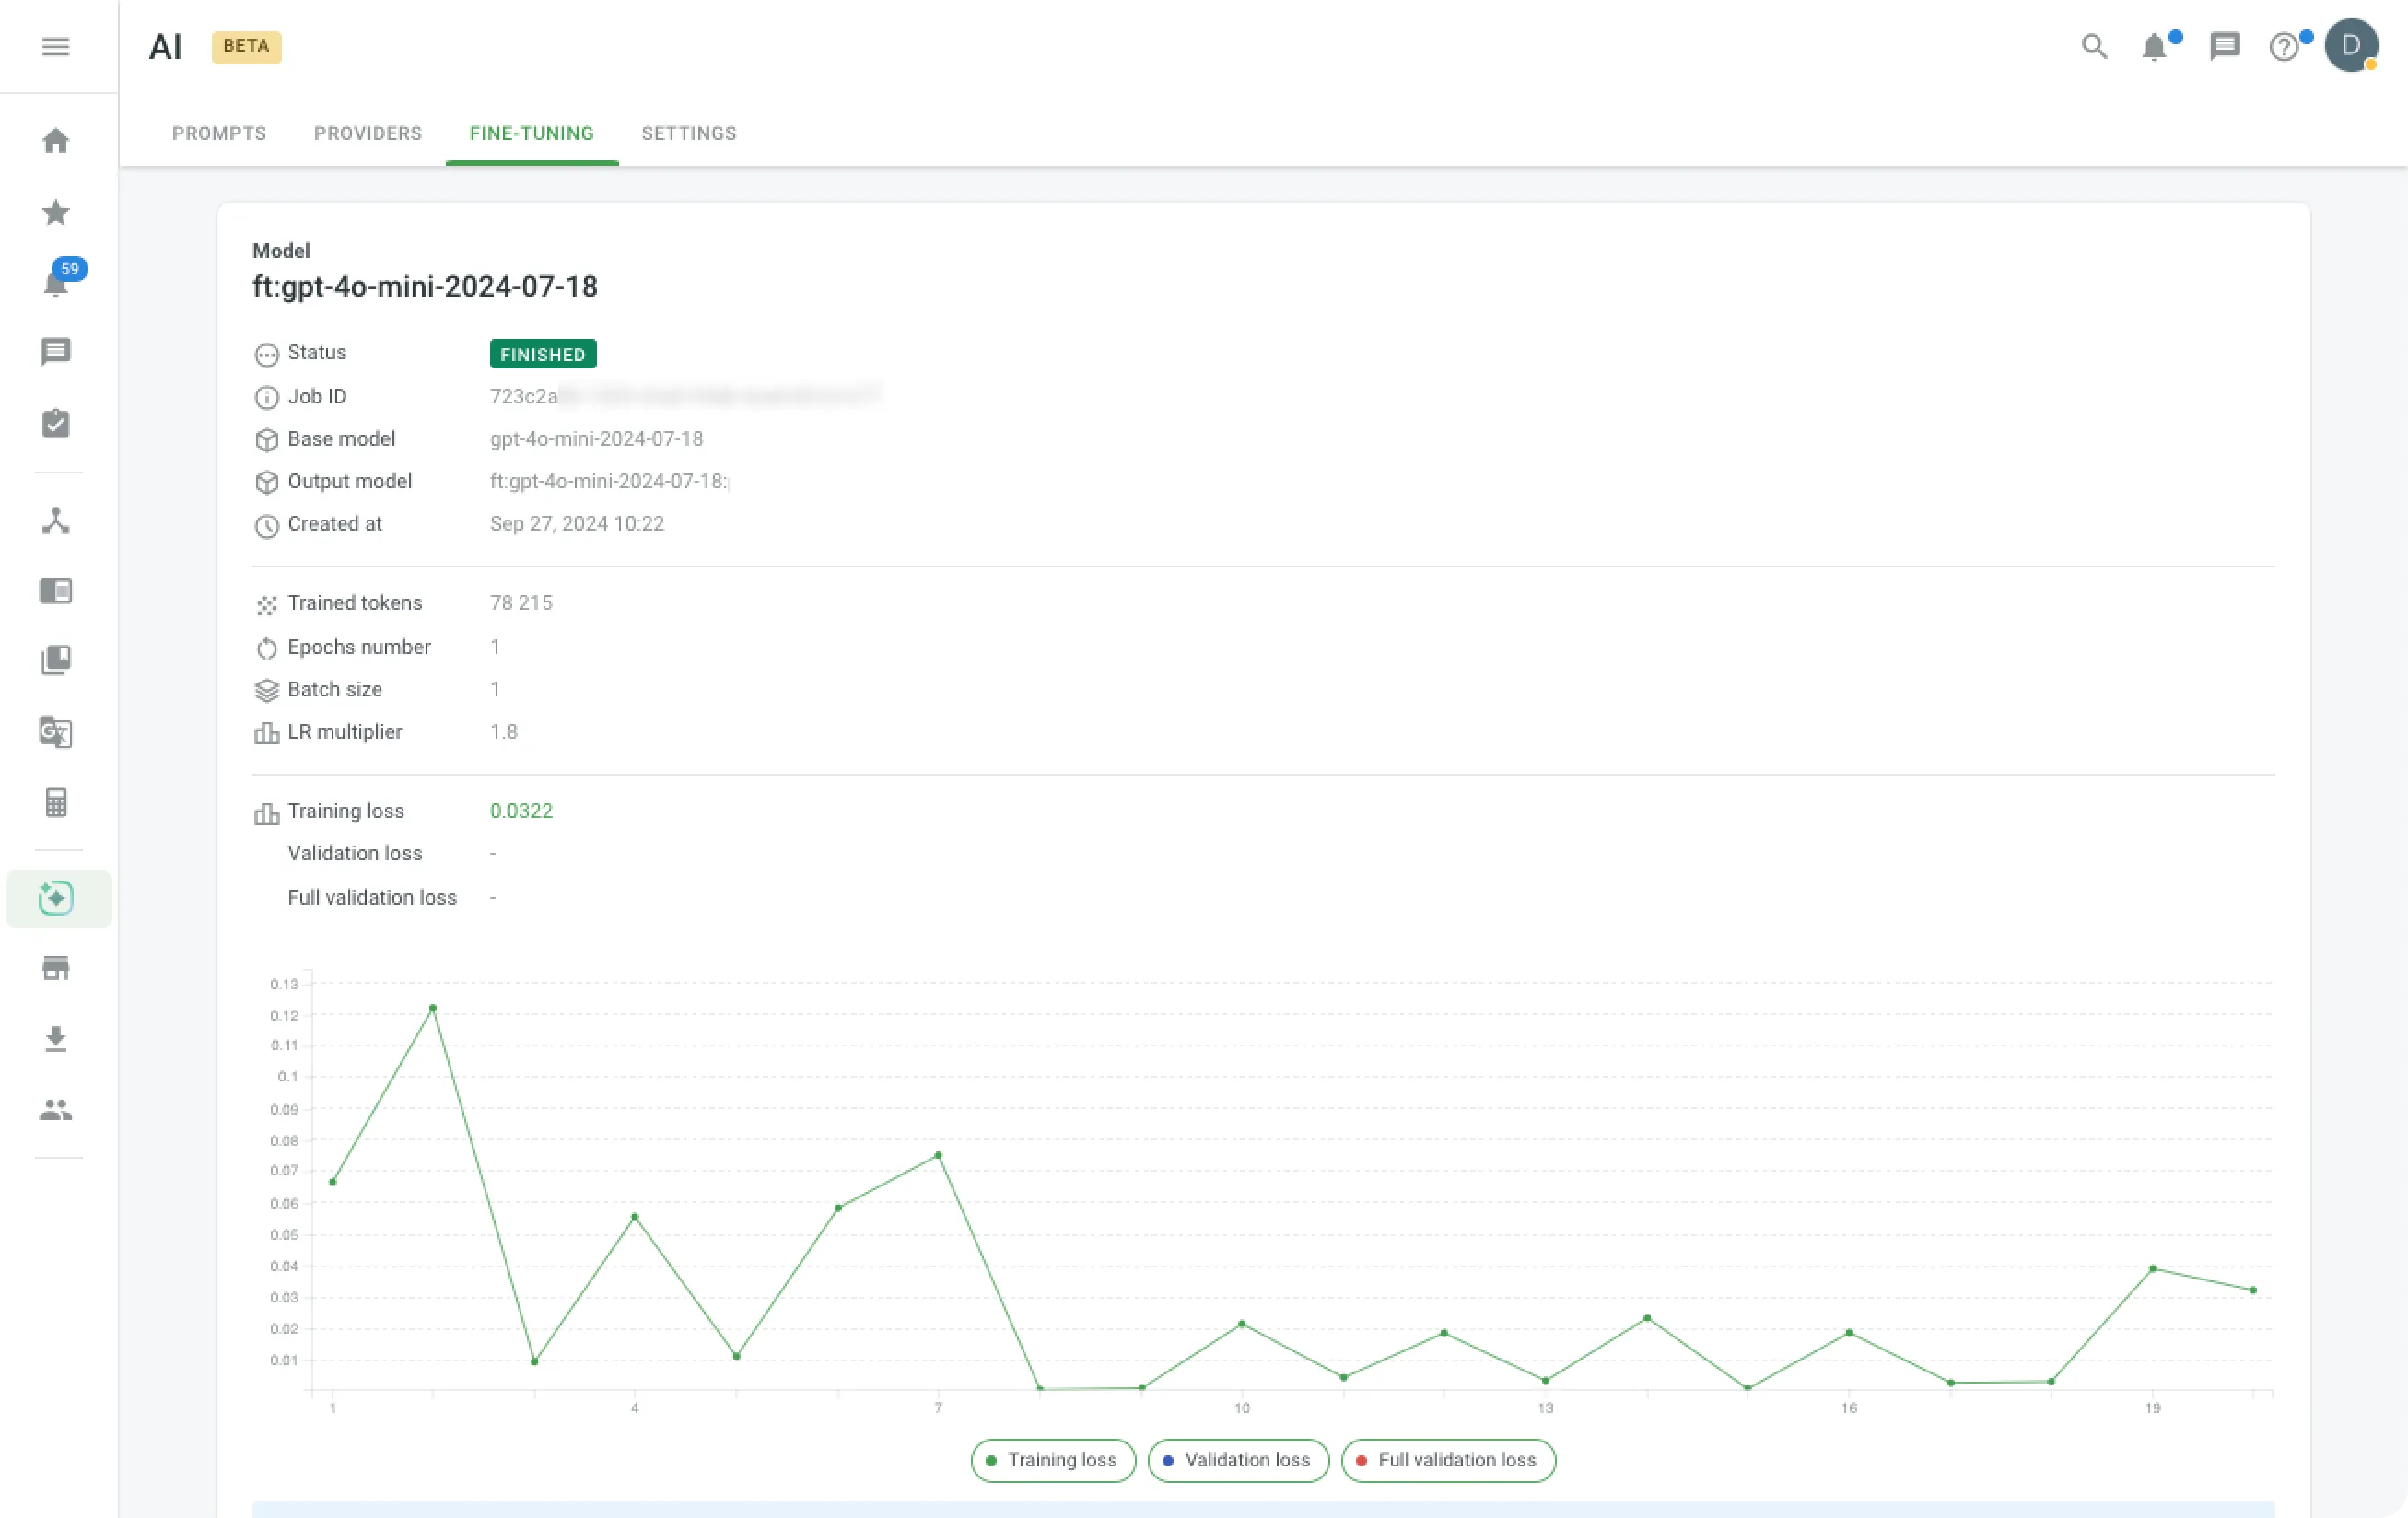Toggle the Training loss series in the legend
This screenshot has height=1518, width=2408.
coord(1052,1460)
